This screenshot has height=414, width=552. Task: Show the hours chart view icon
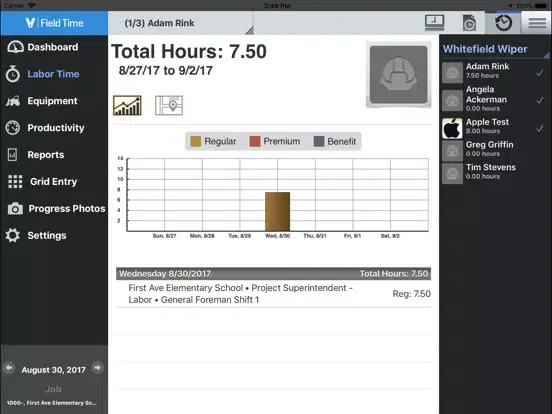127,105
